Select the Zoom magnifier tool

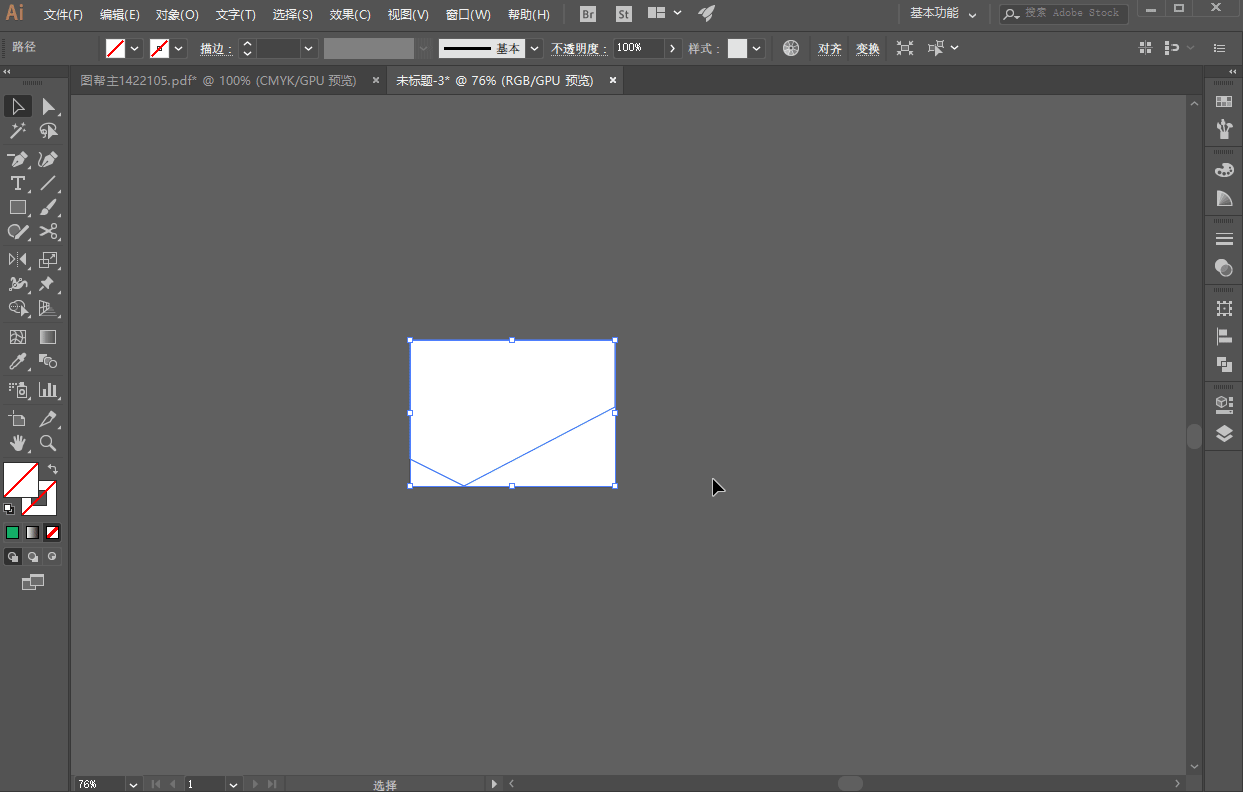point(48,443)
